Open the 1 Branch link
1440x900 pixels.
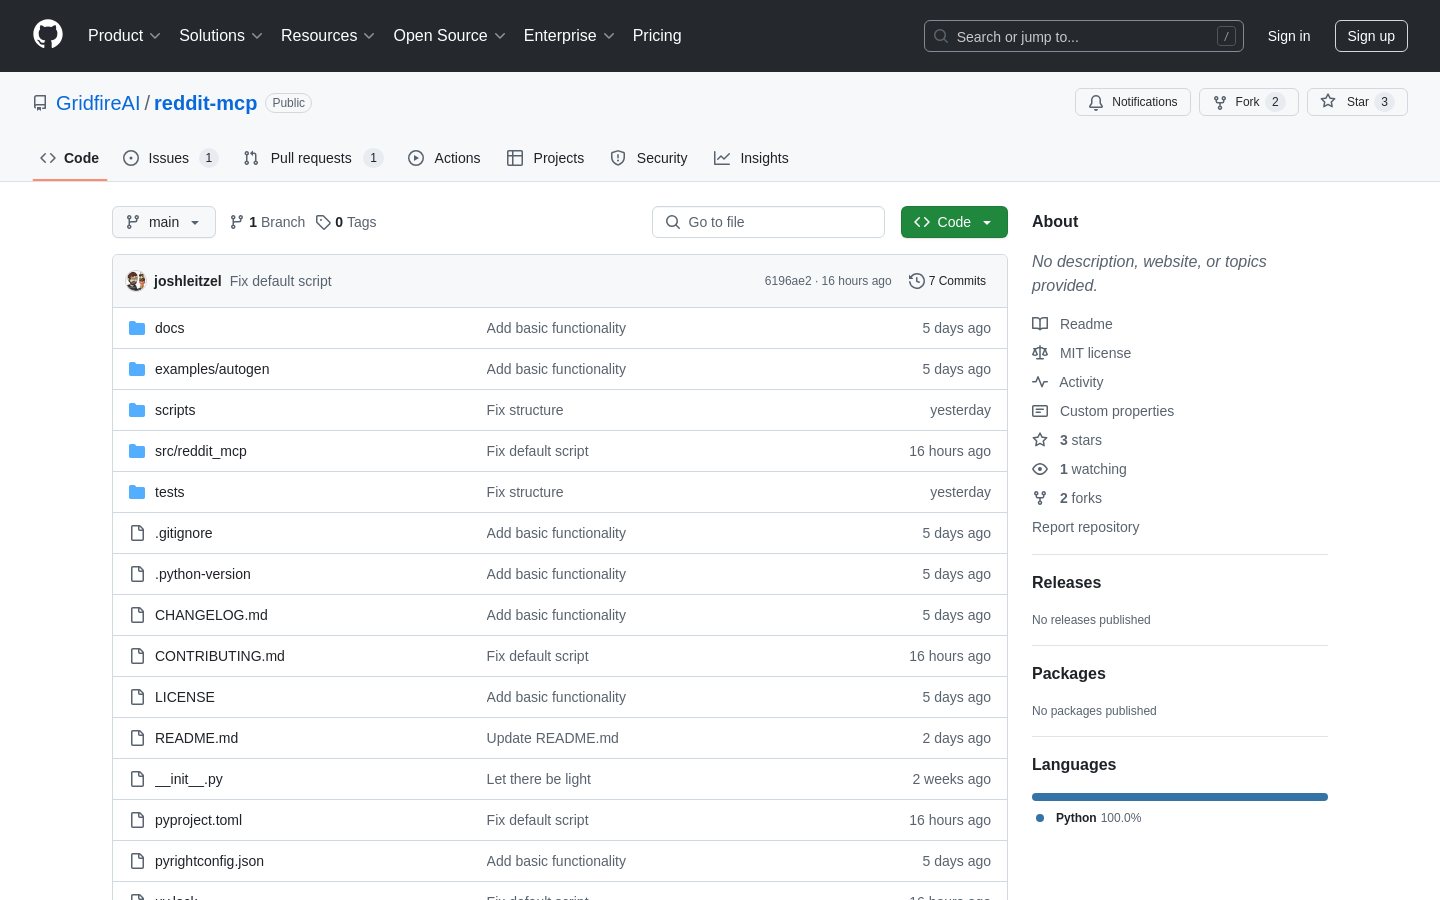click(x=267, y=222)
